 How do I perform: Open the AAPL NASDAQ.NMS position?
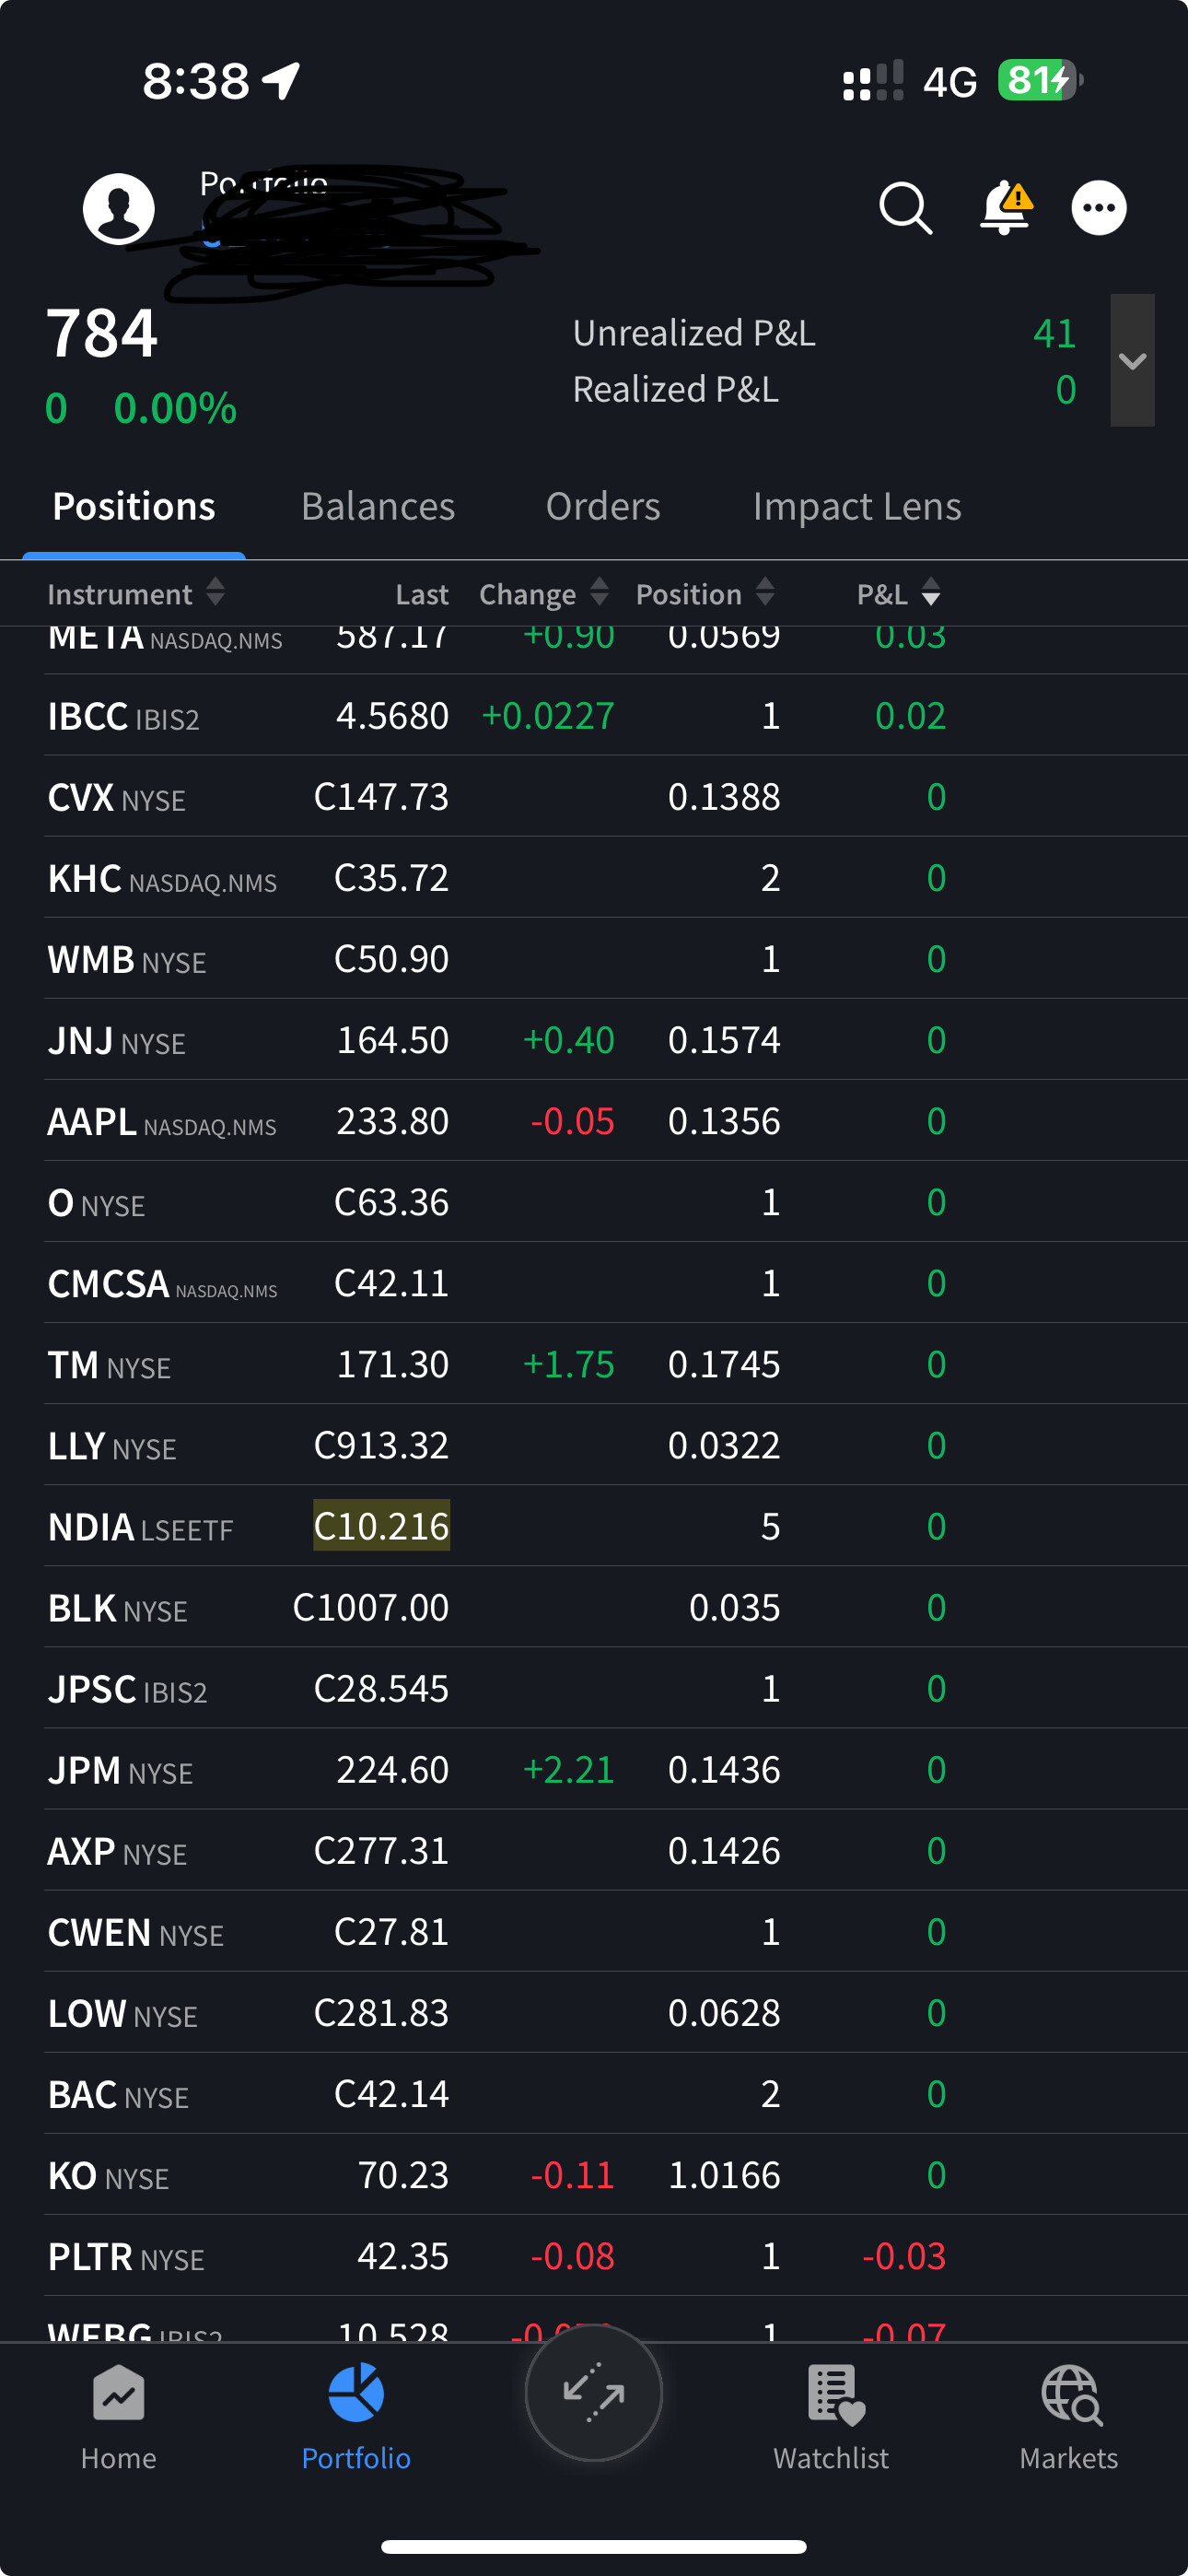(594, 1120)
